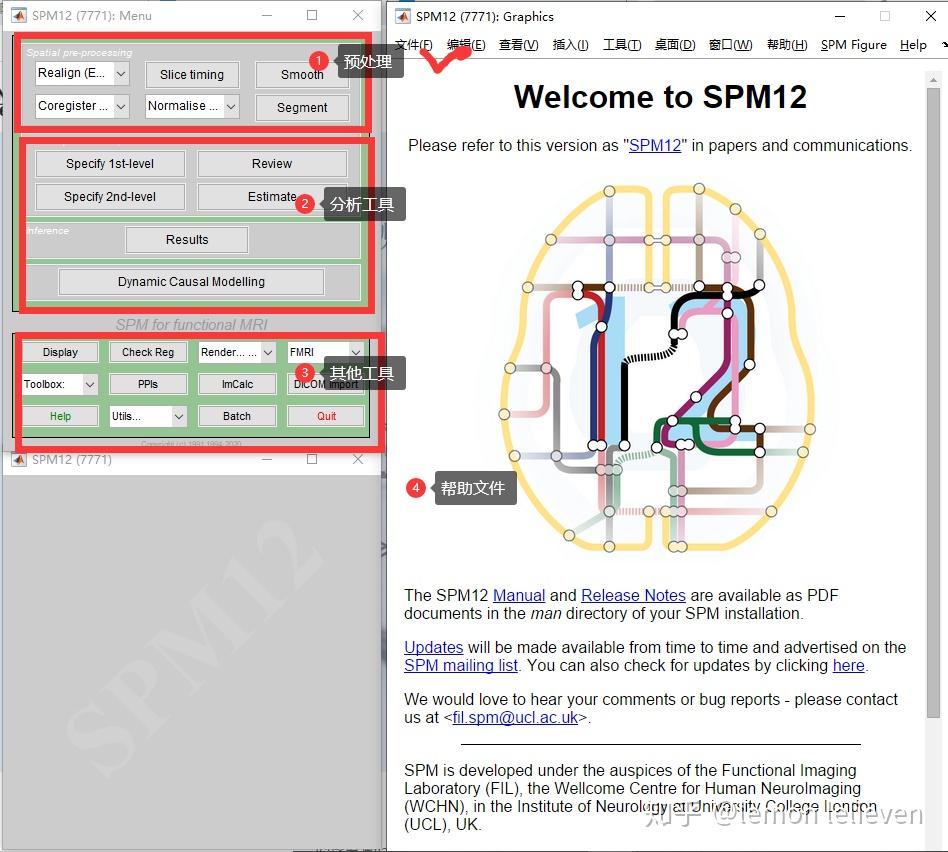Open the Realign (E... dropdown
Screen dimensions: 948x852
tap(82, 73)
